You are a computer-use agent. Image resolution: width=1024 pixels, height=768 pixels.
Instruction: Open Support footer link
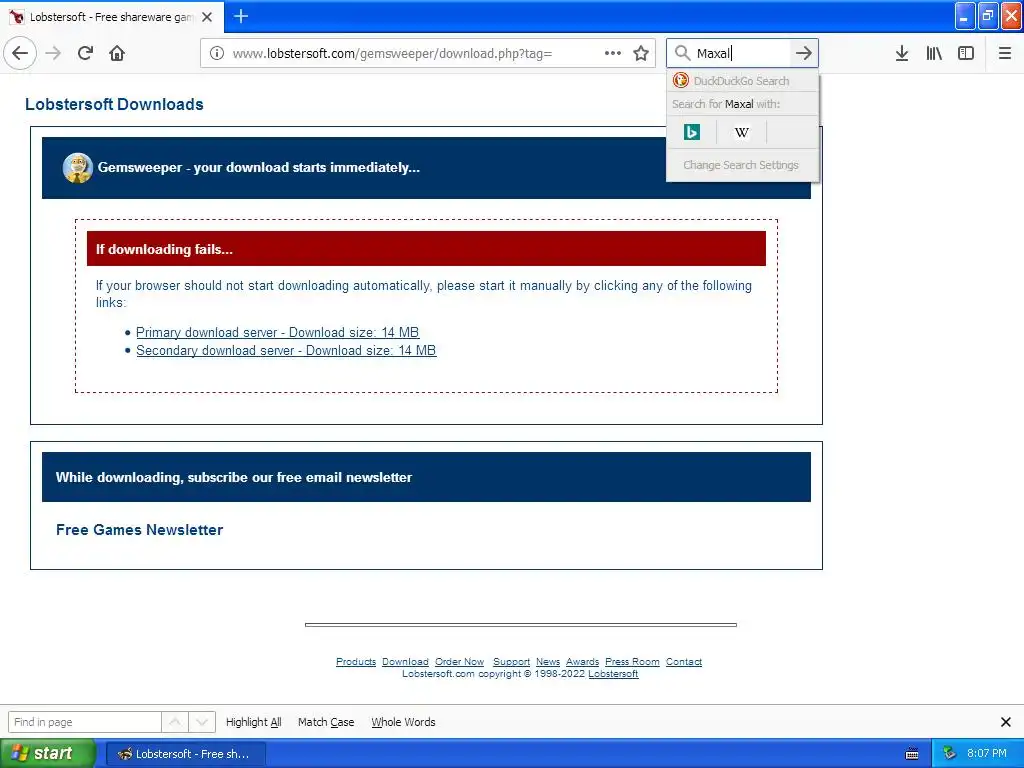[511, 662]
